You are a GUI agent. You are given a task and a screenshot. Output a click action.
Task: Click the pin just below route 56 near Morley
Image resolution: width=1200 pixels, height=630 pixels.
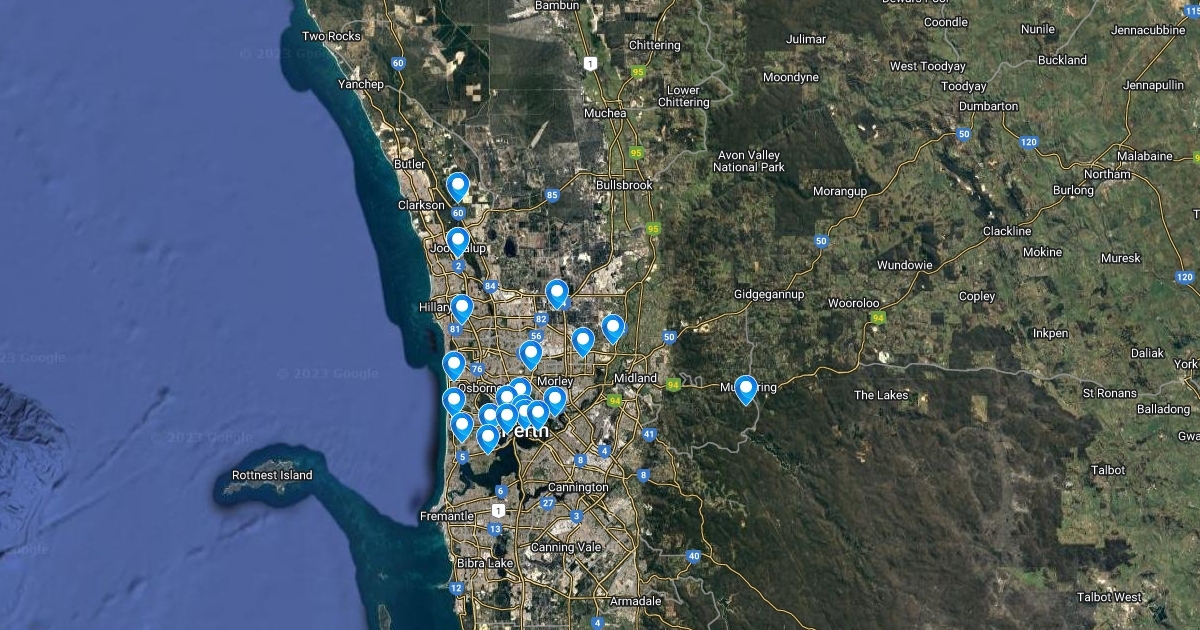[x=530, y=355]
